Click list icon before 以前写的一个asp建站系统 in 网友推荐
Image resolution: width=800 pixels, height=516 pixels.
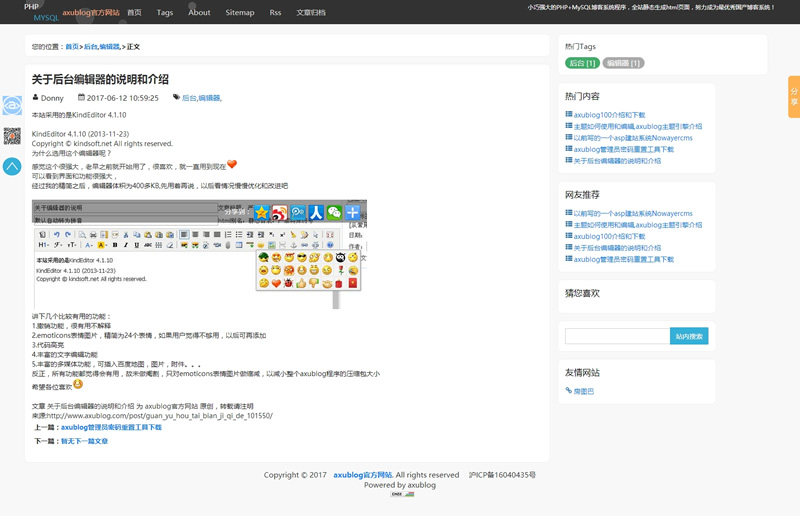568,213
